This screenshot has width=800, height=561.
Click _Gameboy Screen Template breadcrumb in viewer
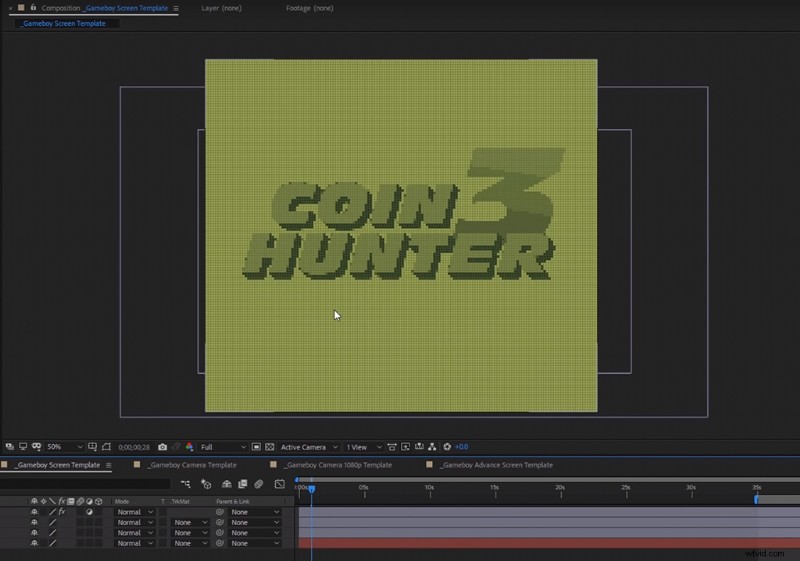tap(63, 23)
